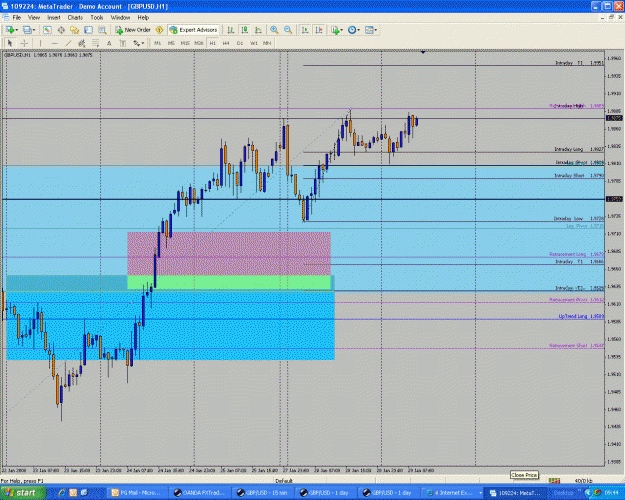625x500 pixels.
Task: Open the Strategy Tester magnifier icon
Action: [102, 30]
